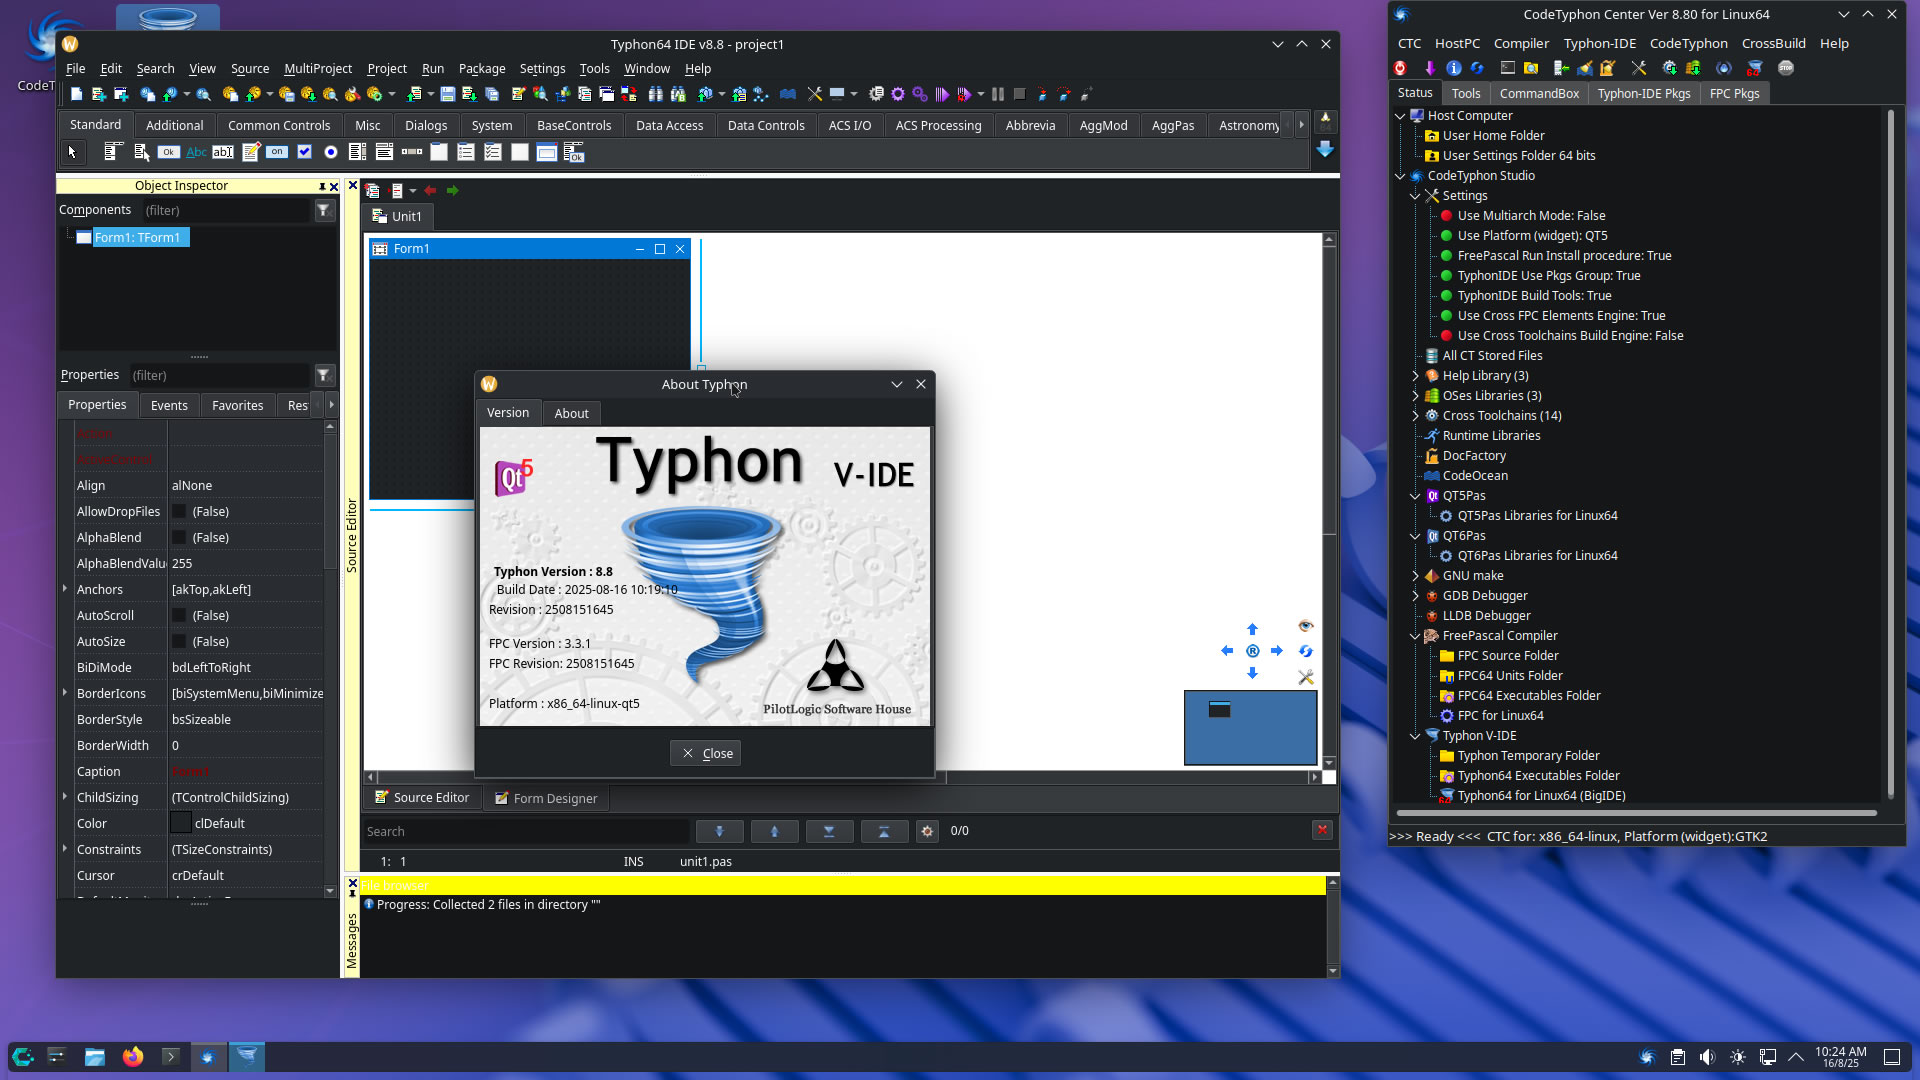Toggle the AutoScroll checkbox
This screenshot has width=1920, height=1080.
pos(179,616)
